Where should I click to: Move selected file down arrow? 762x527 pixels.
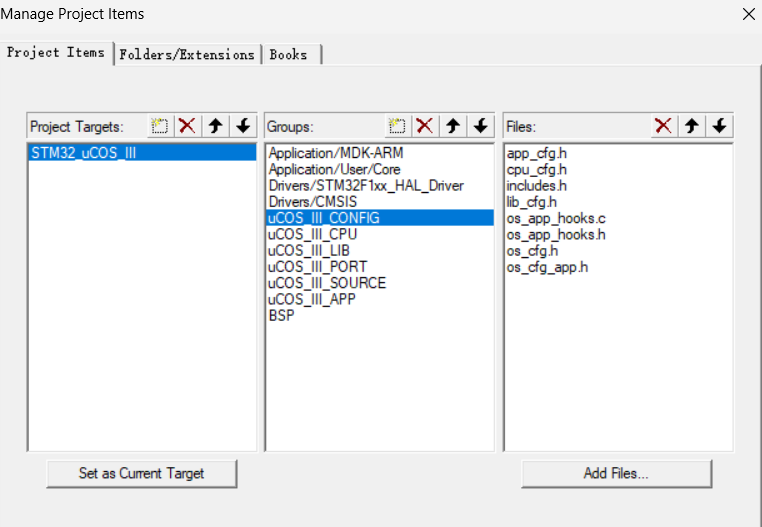(719, 126)
